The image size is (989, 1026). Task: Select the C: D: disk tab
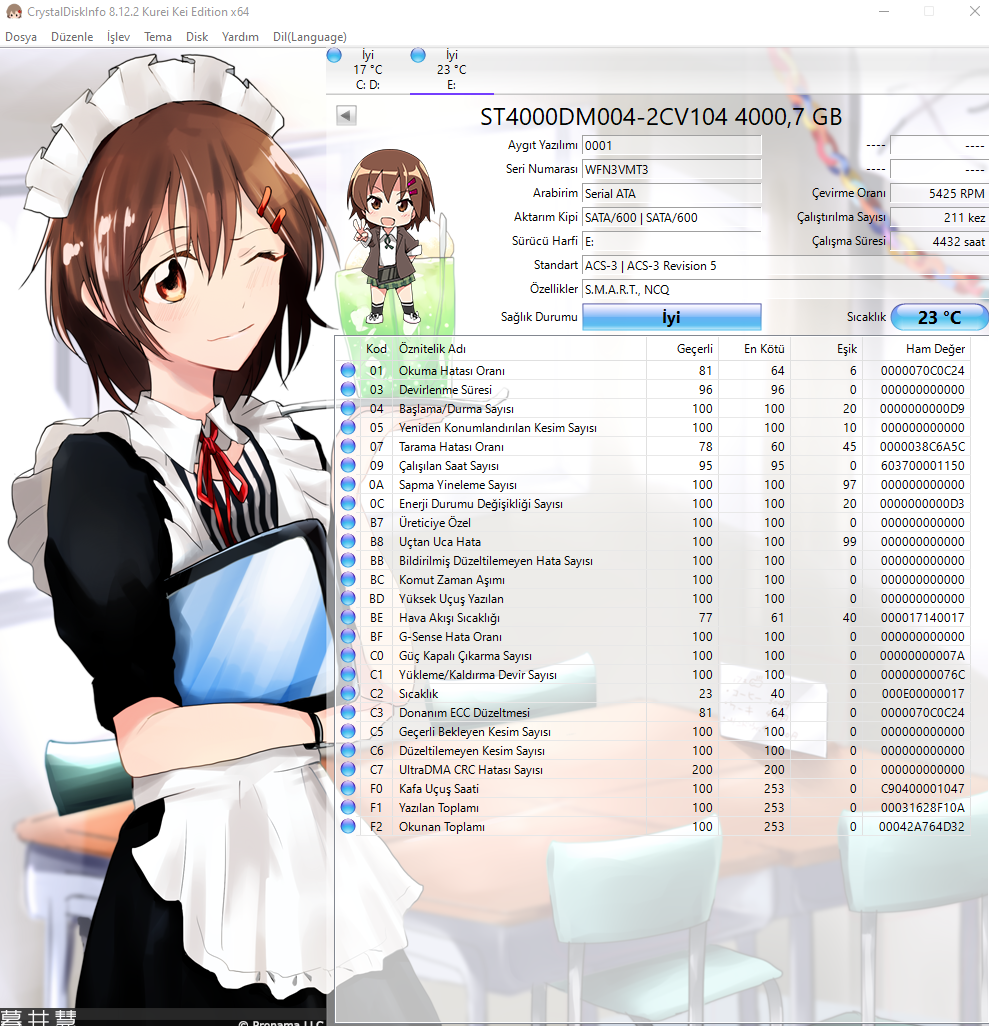click(367, 69)
